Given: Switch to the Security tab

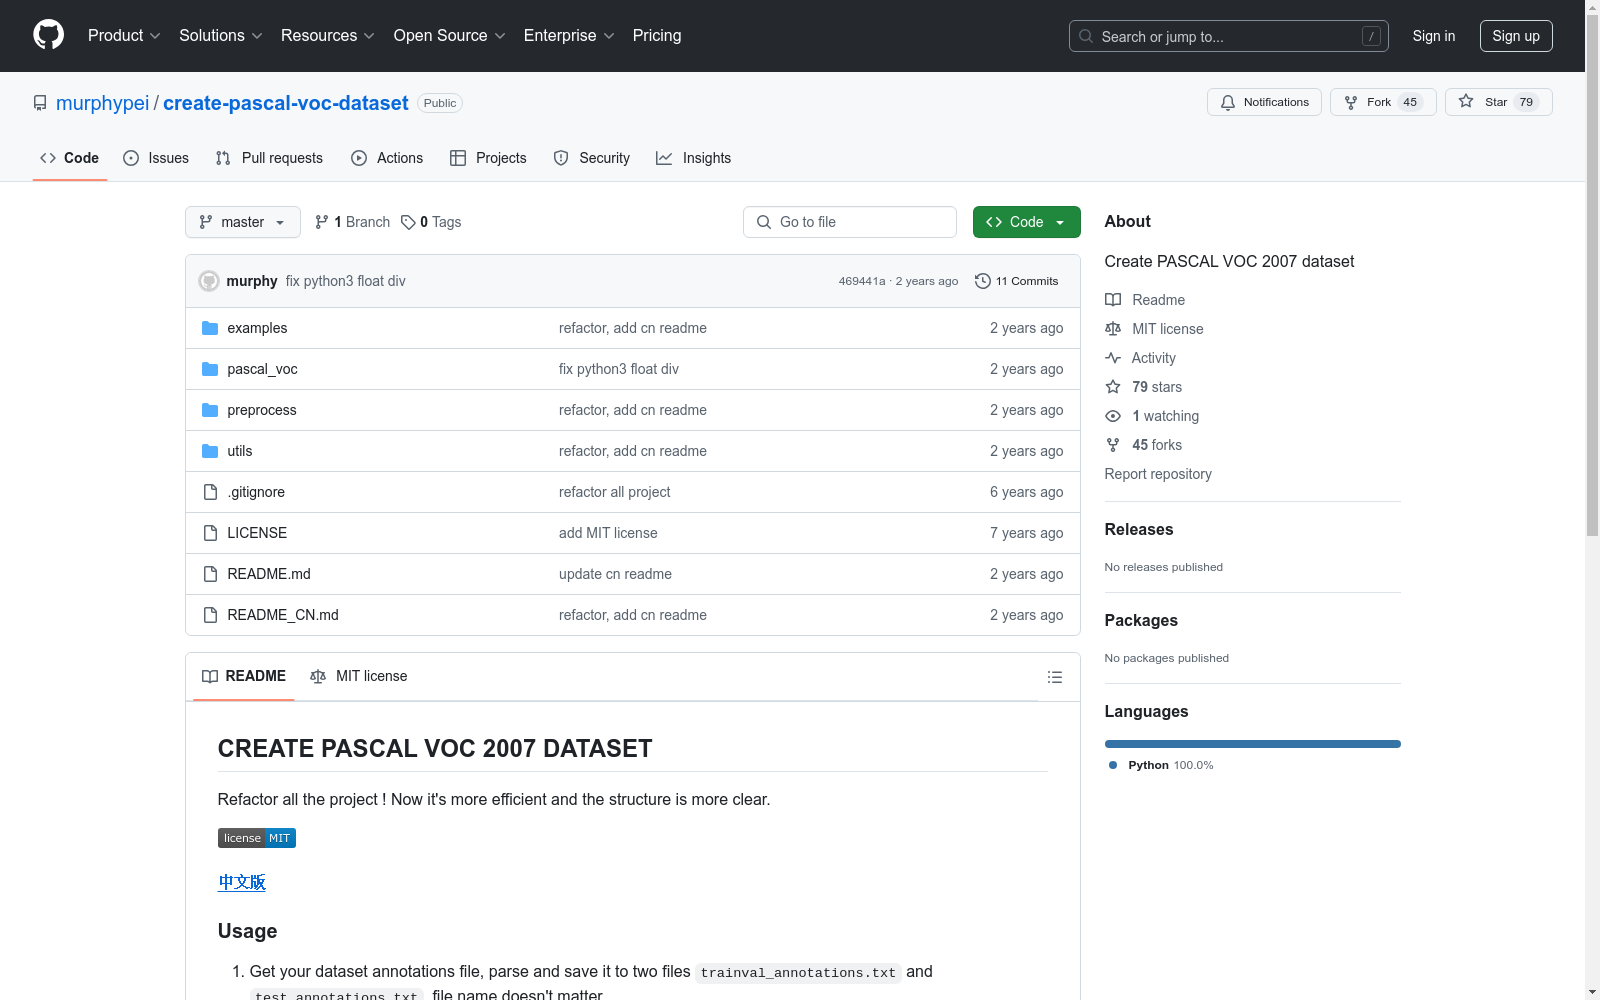Looking at the screenshot, I should coord(592,158).
